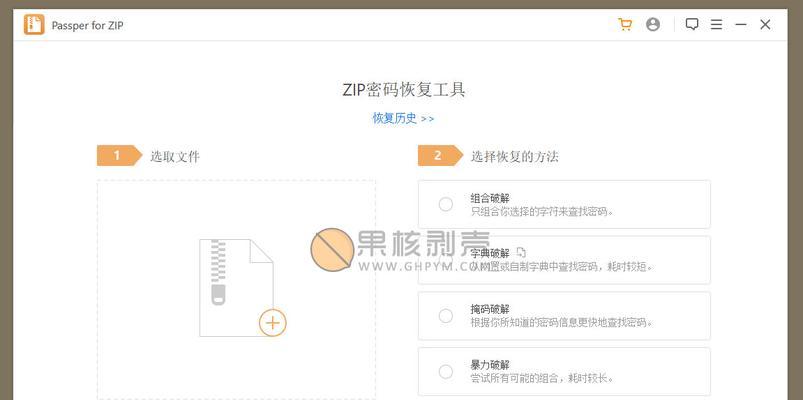Minimize the Passper for ZIP window
The image size is (803, 400).
coord(741,25)
